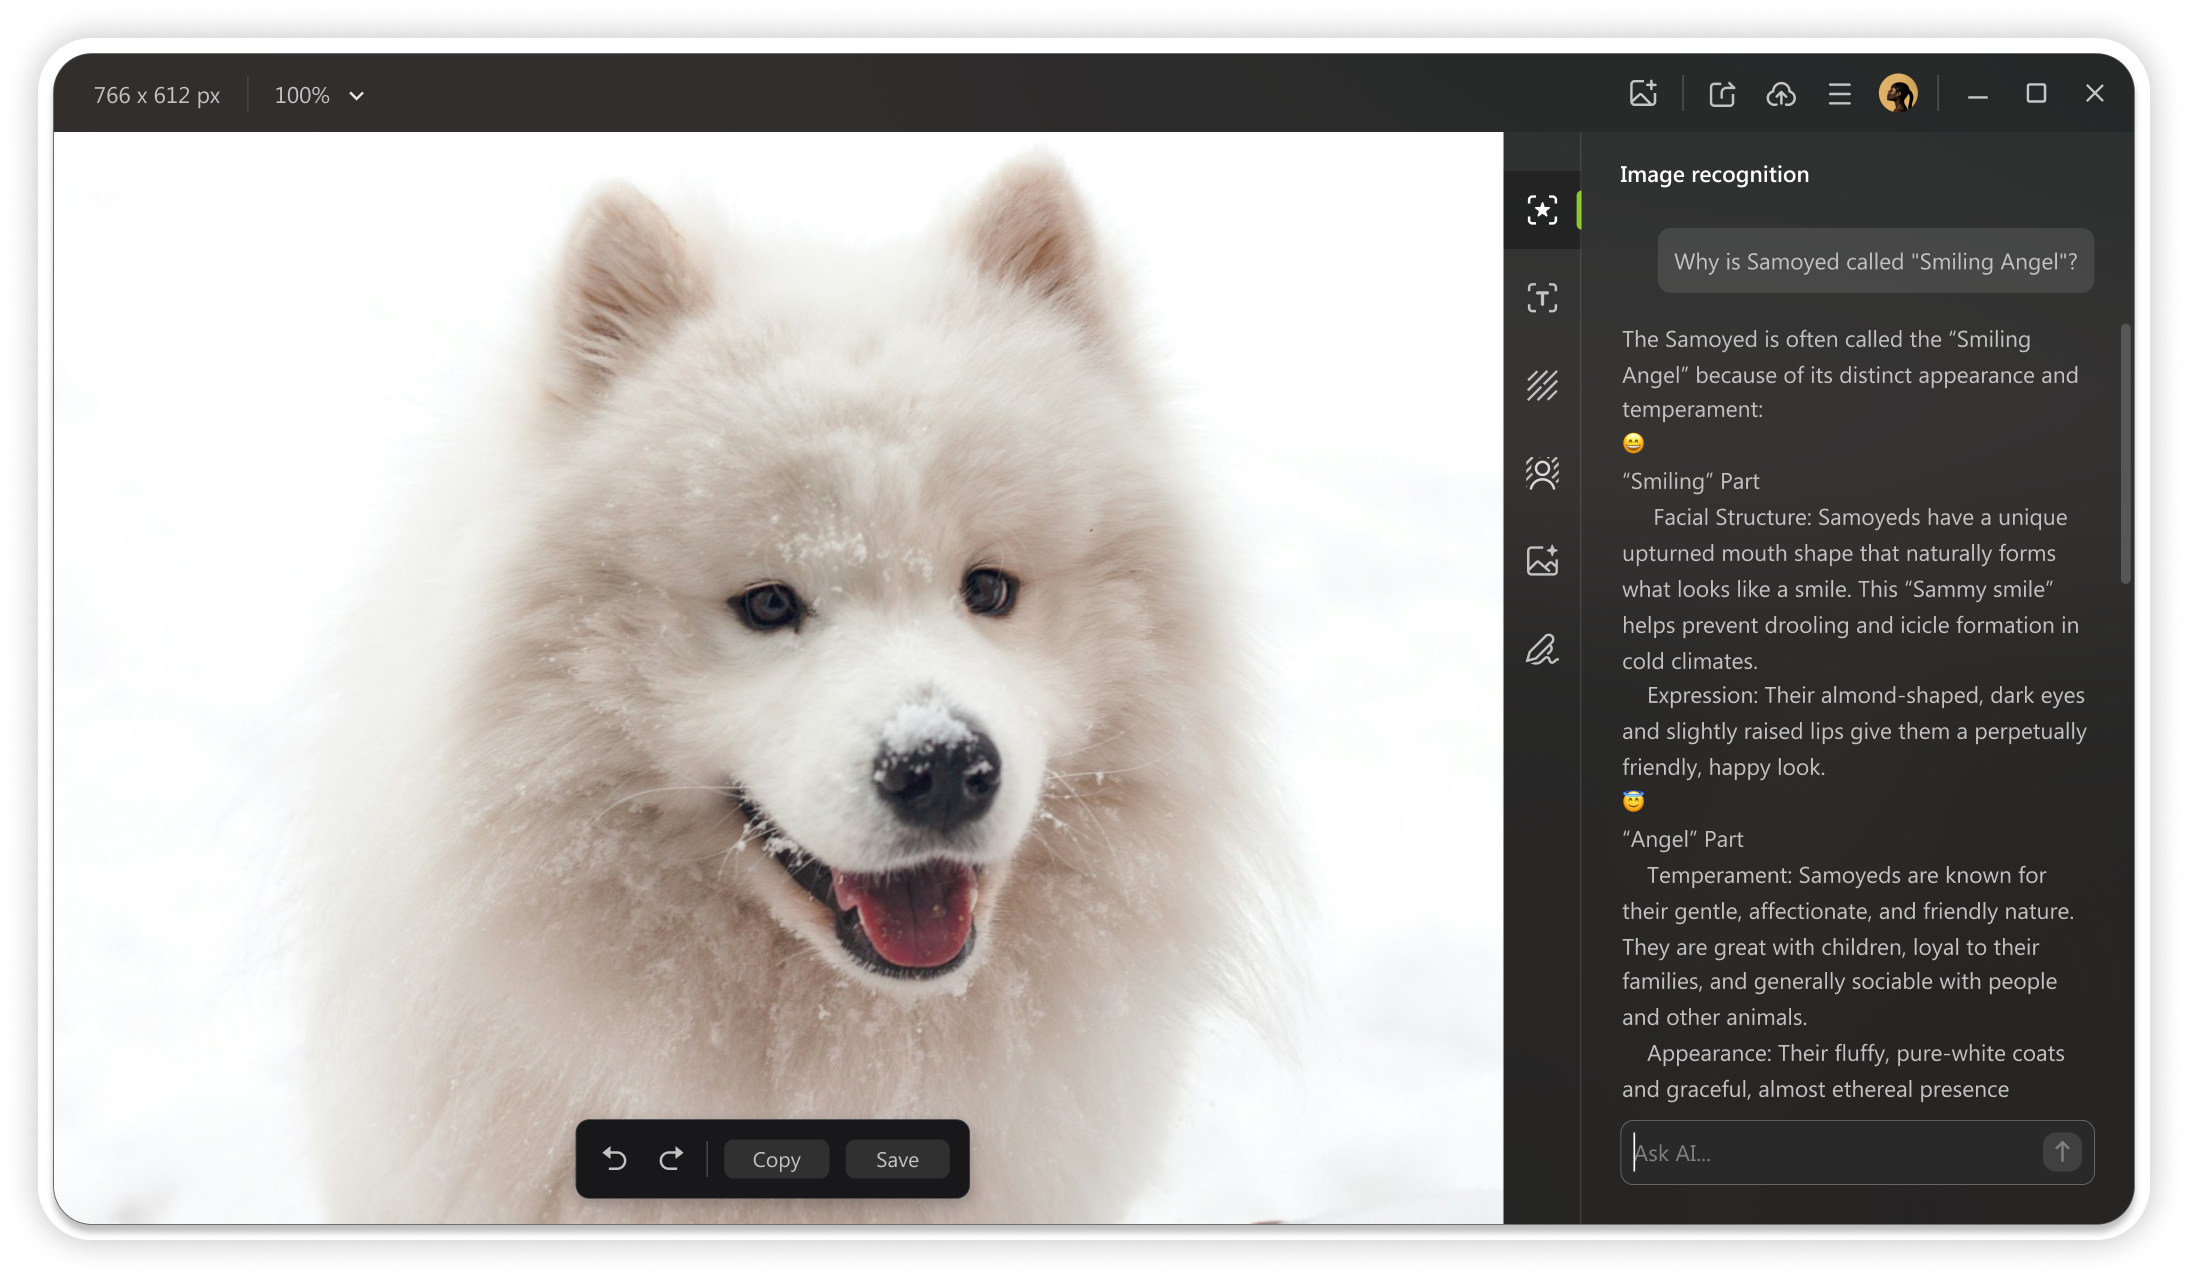Expand the zoom percentage dropdown

[356, 95]
